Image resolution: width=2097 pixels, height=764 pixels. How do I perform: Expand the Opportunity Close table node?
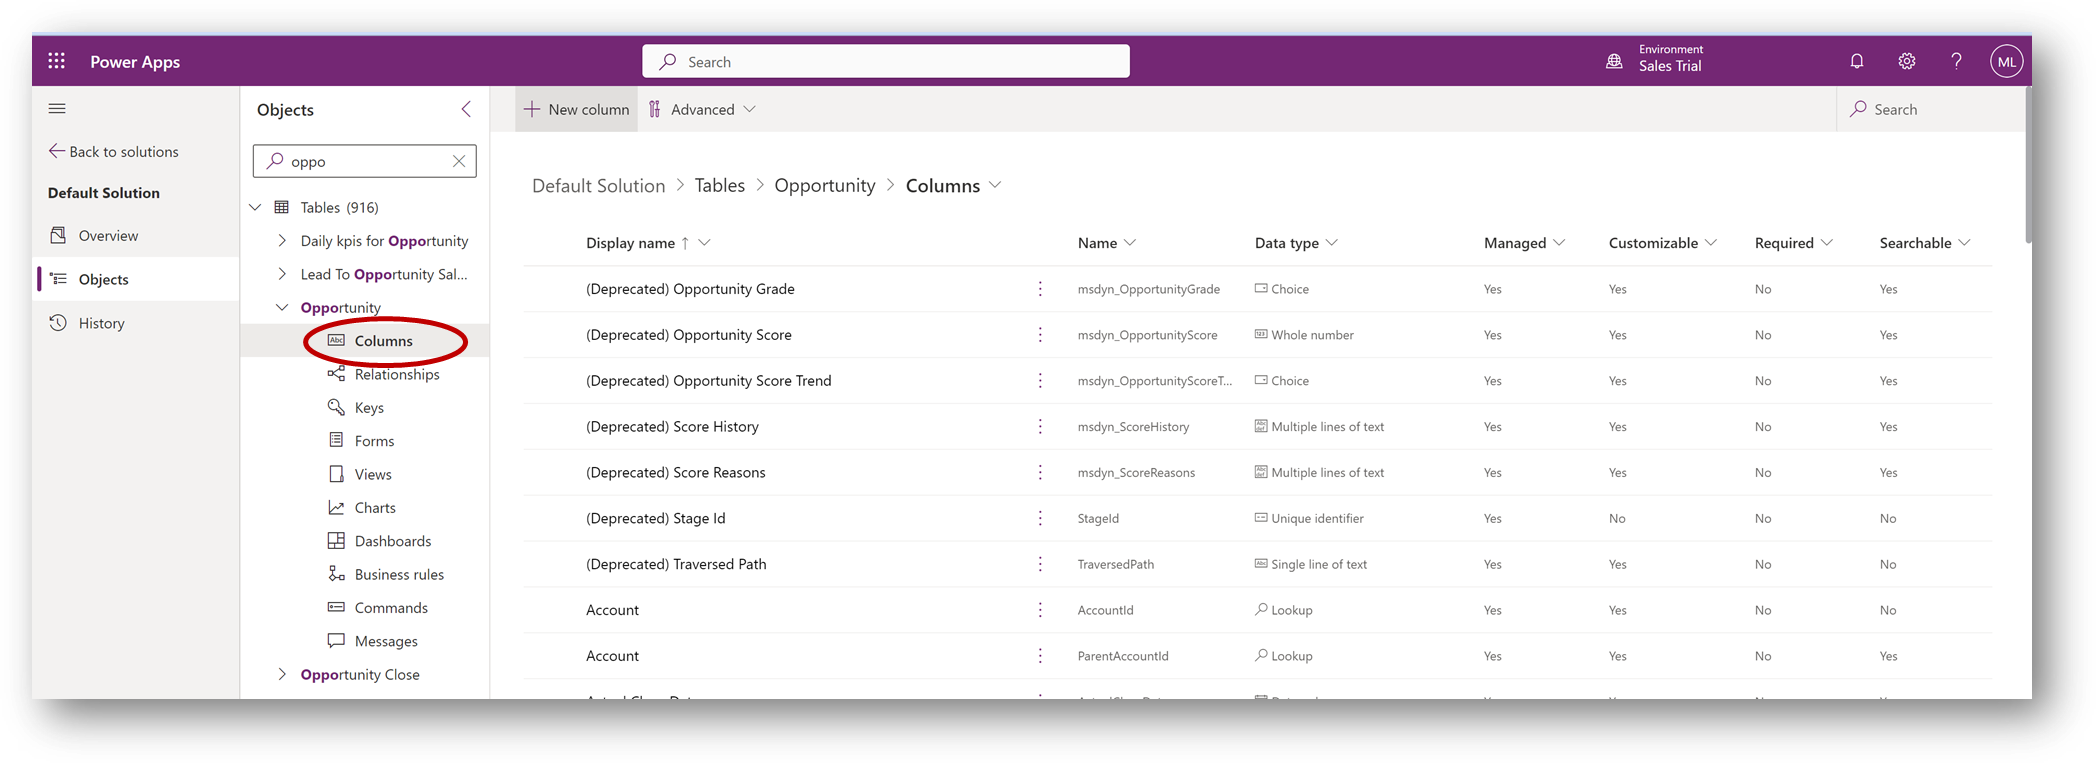282,675
